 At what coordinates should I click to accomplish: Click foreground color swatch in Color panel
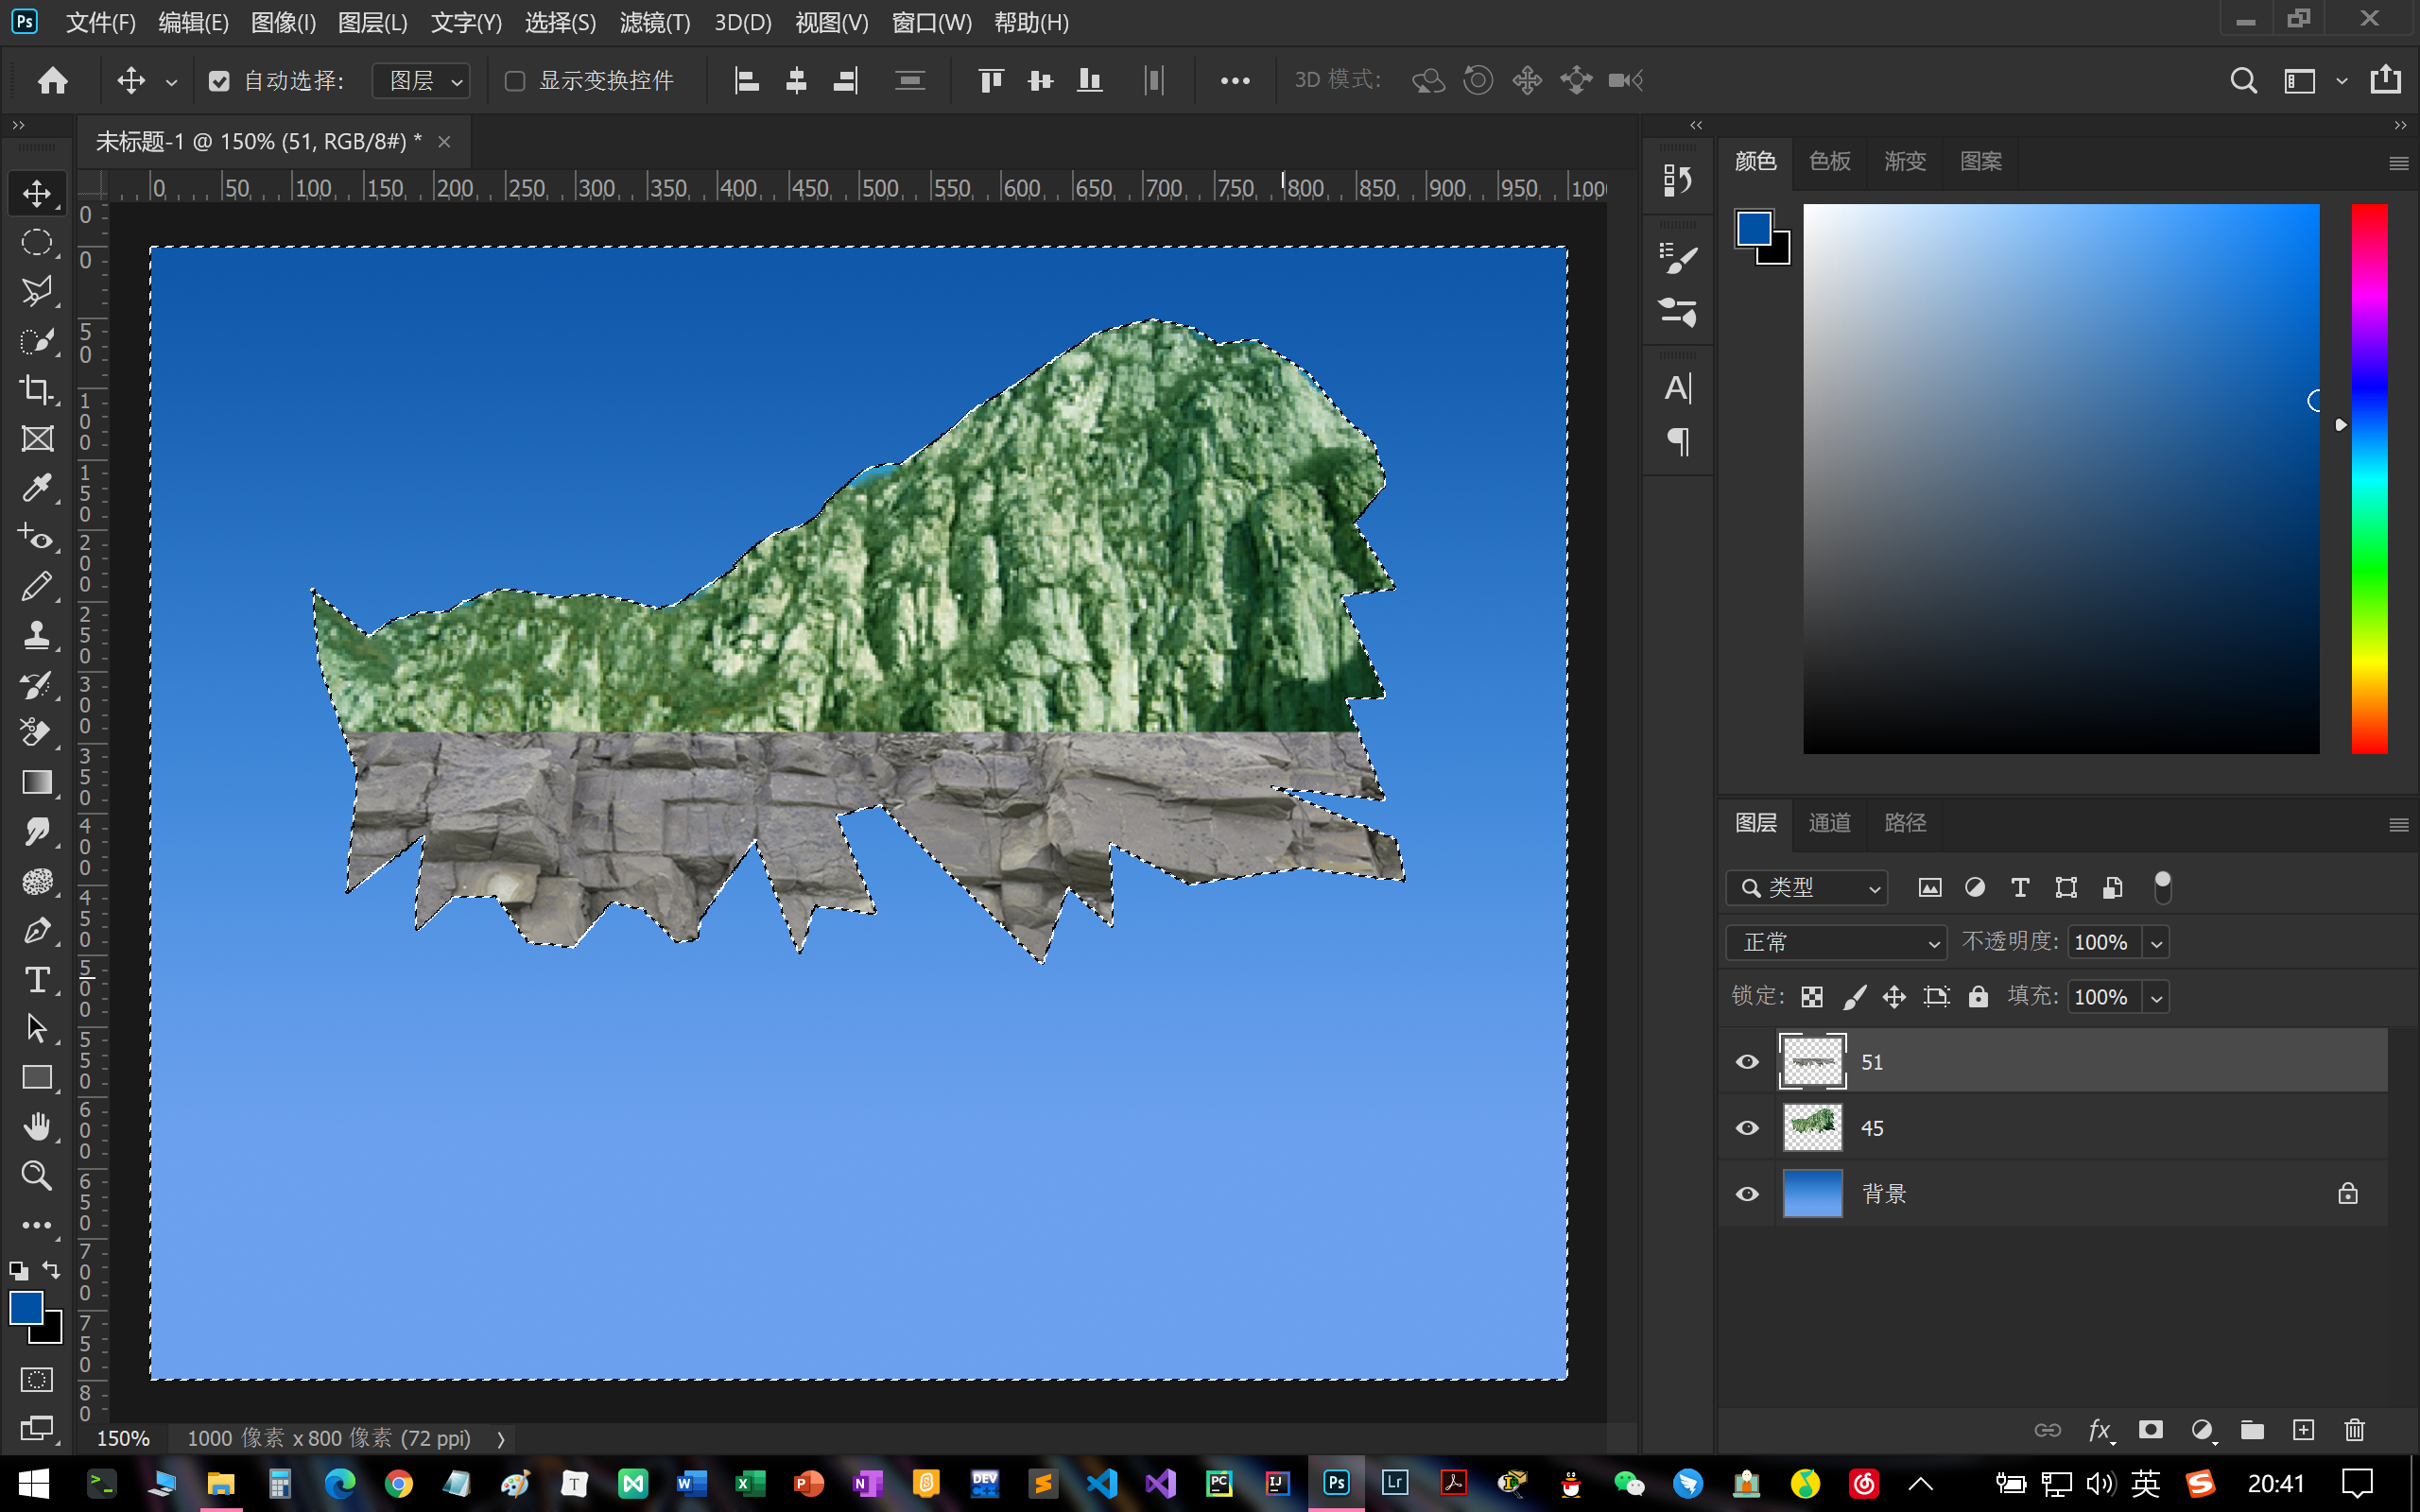1753,228
